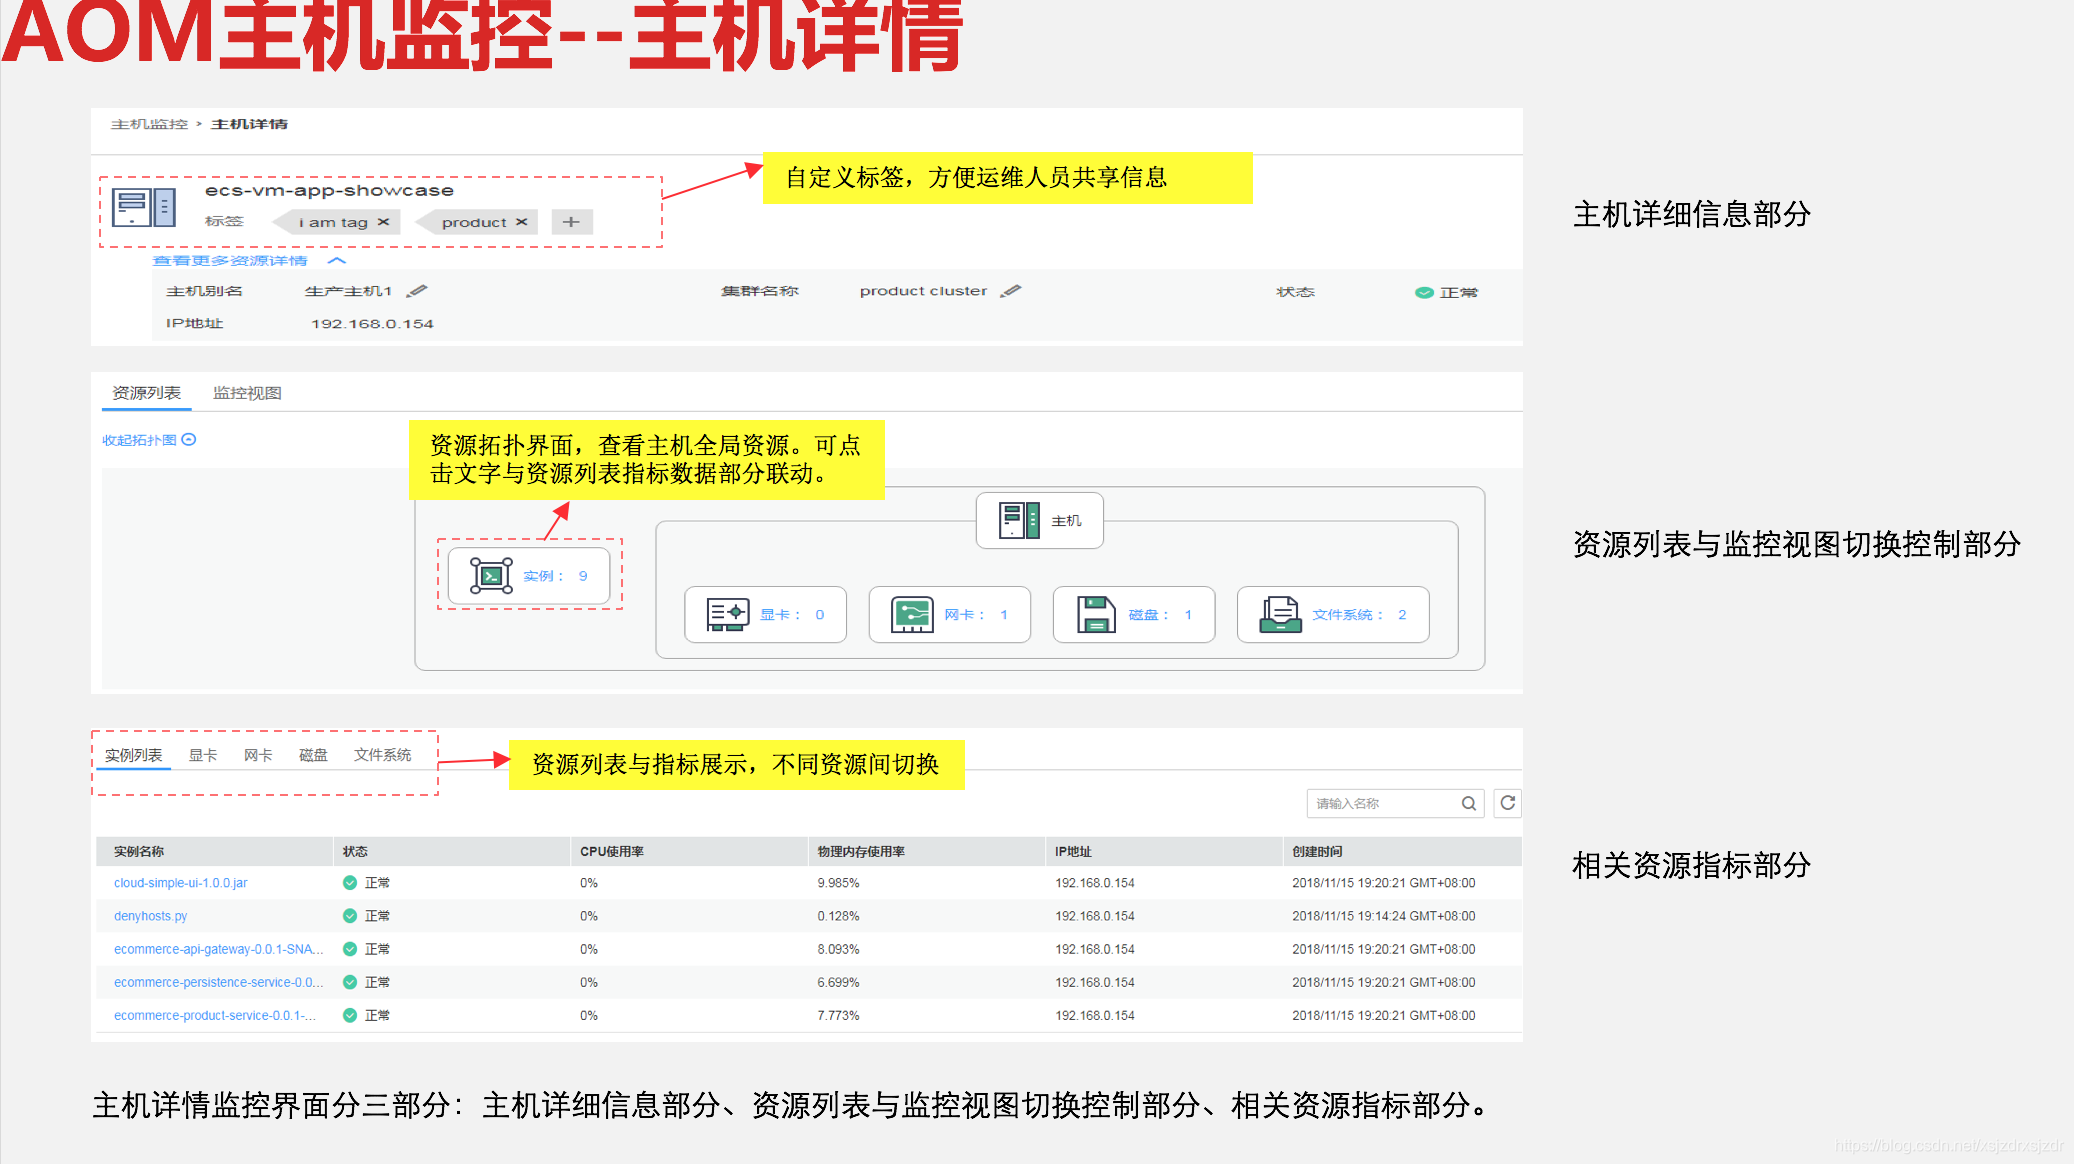
Task: Add a new tag with plus button
Action: coord(571,222)
